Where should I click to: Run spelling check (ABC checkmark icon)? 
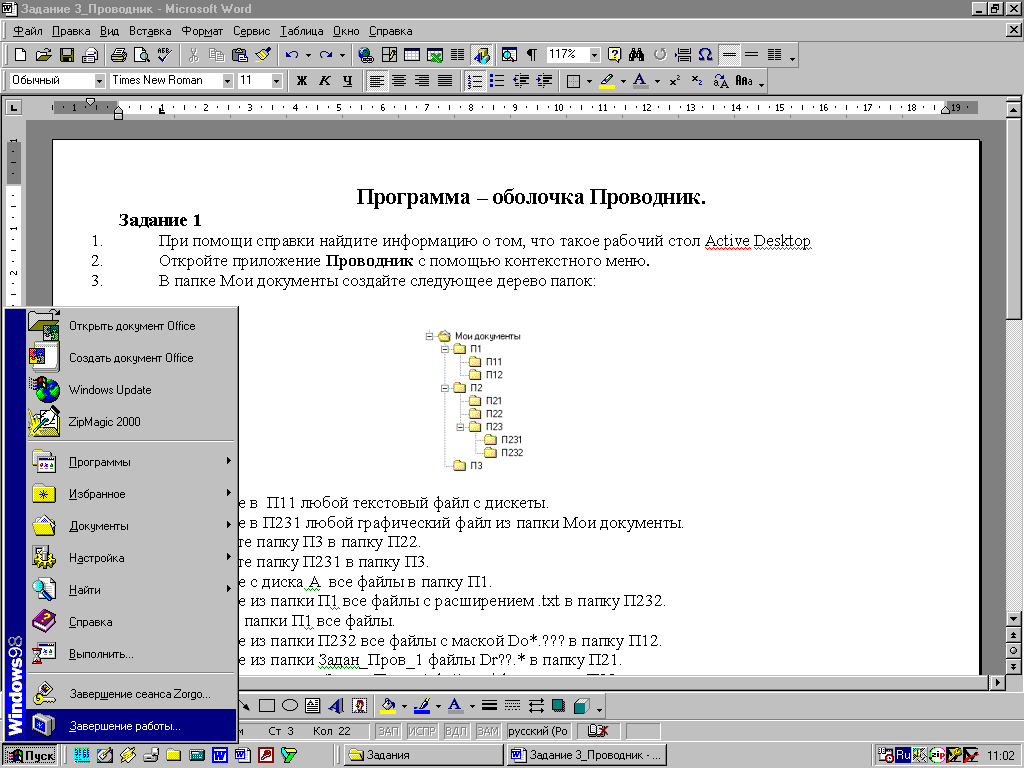(x=164, y=55)
